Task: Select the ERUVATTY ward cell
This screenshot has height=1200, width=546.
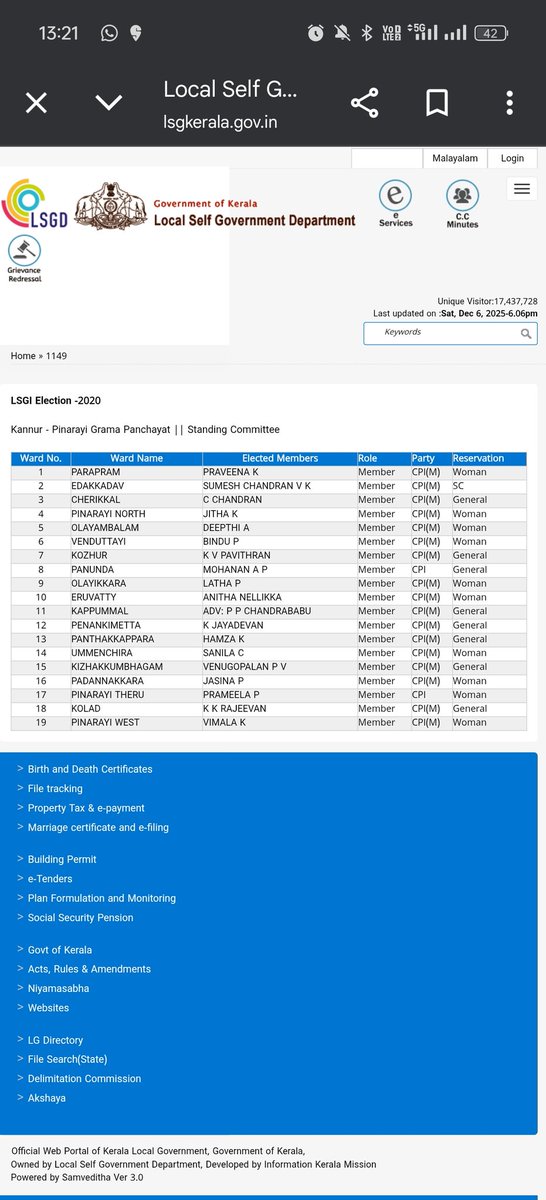Action: [x=136, y=597]
